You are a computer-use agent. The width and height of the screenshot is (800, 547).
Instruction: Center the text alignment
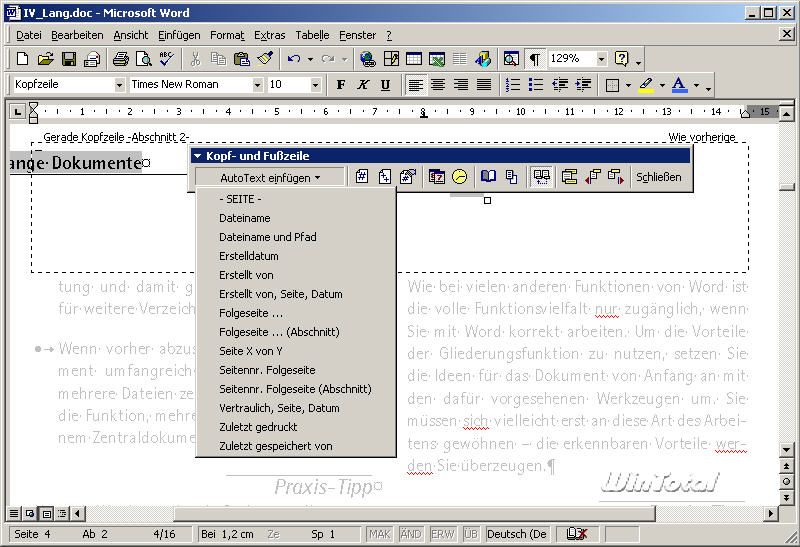click(x=438, y=85)
